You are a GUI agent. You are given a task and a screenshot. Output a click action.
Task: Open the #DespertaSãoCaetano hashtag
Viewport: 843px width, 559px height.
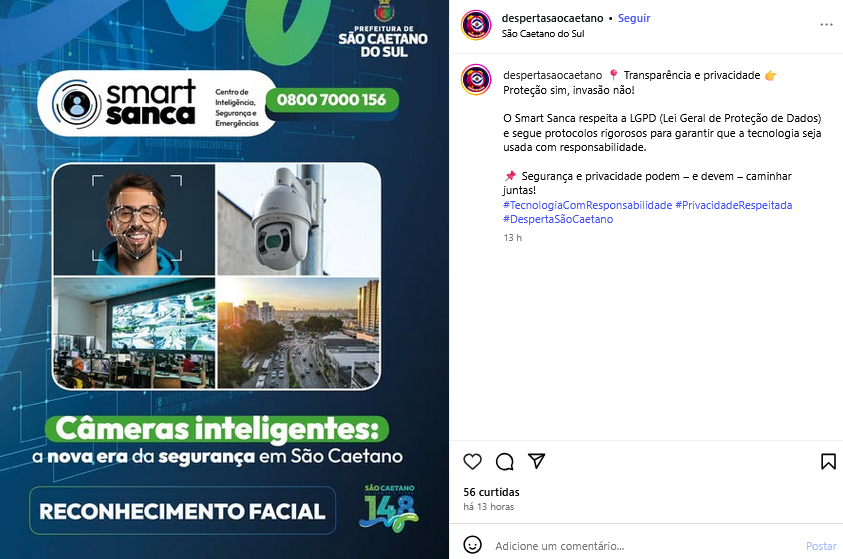pyautogui.click(x=558, y=219)
